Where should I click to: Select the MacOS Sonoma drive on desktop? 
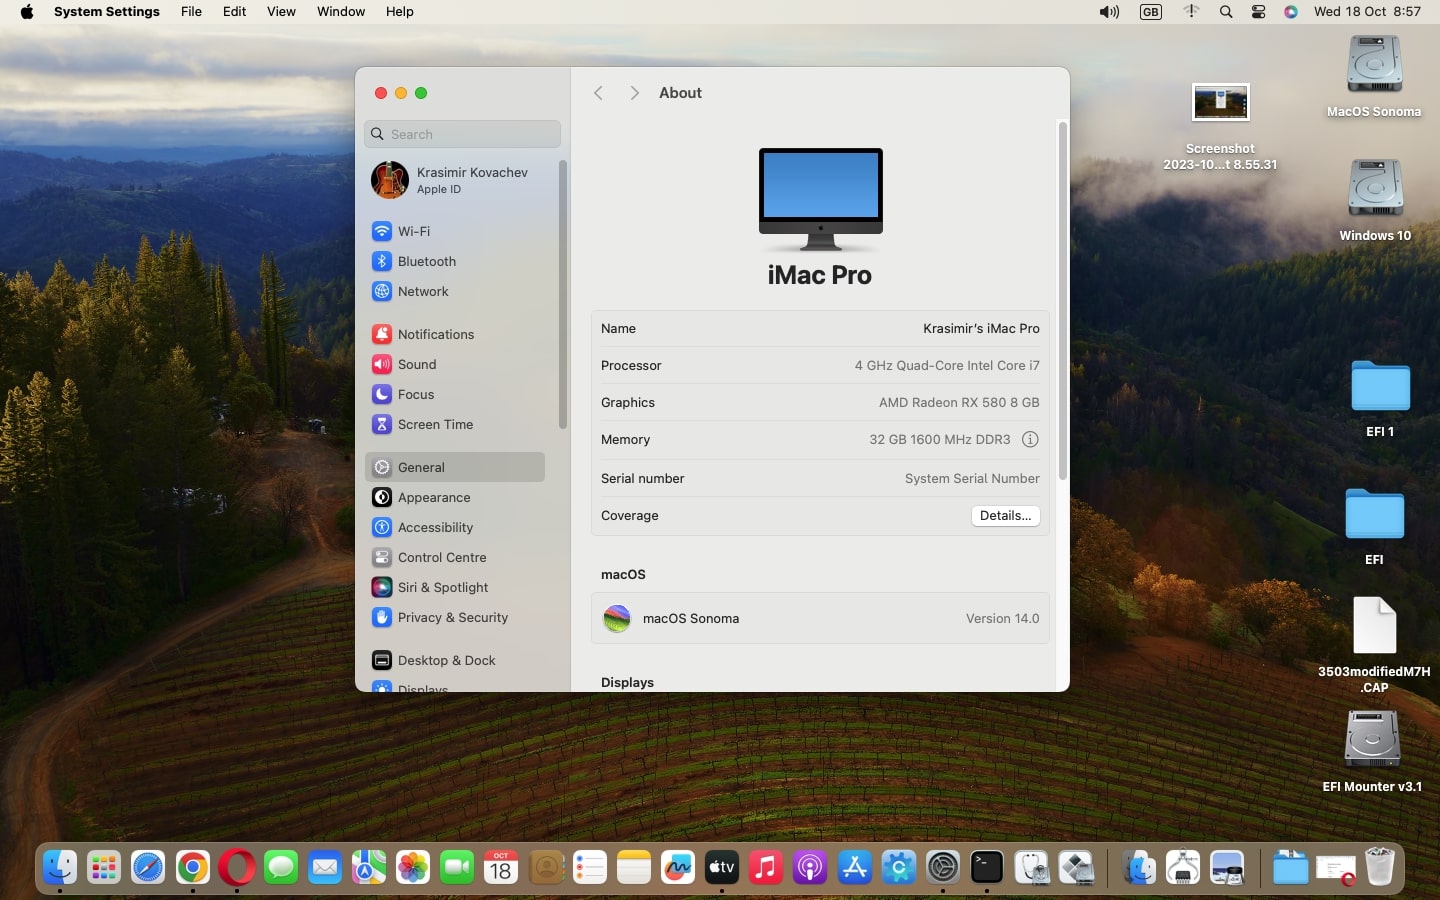click(x=1374, y=65)
